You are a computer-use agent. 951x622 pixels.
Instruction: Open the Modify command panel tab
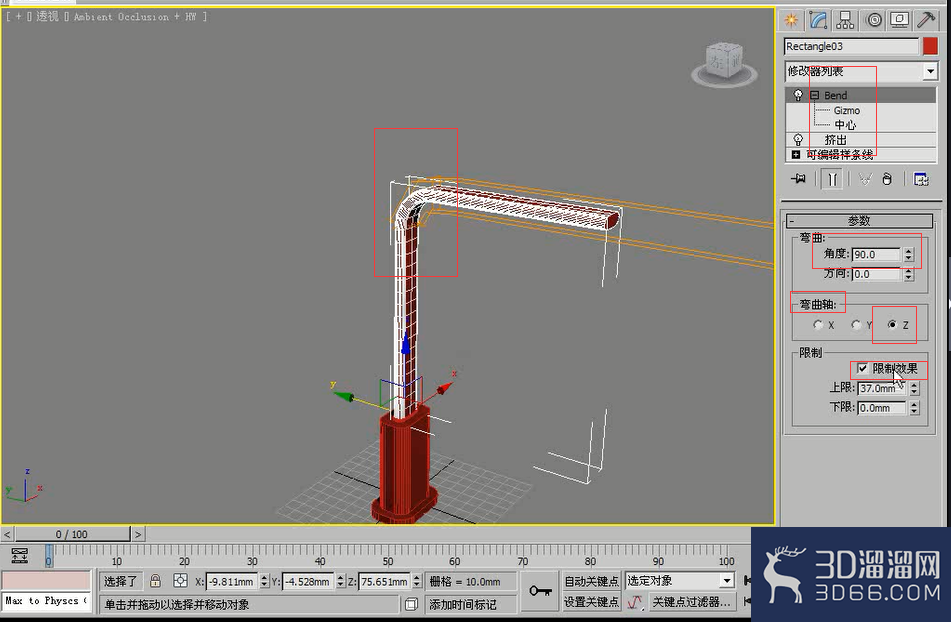(818, 20)
